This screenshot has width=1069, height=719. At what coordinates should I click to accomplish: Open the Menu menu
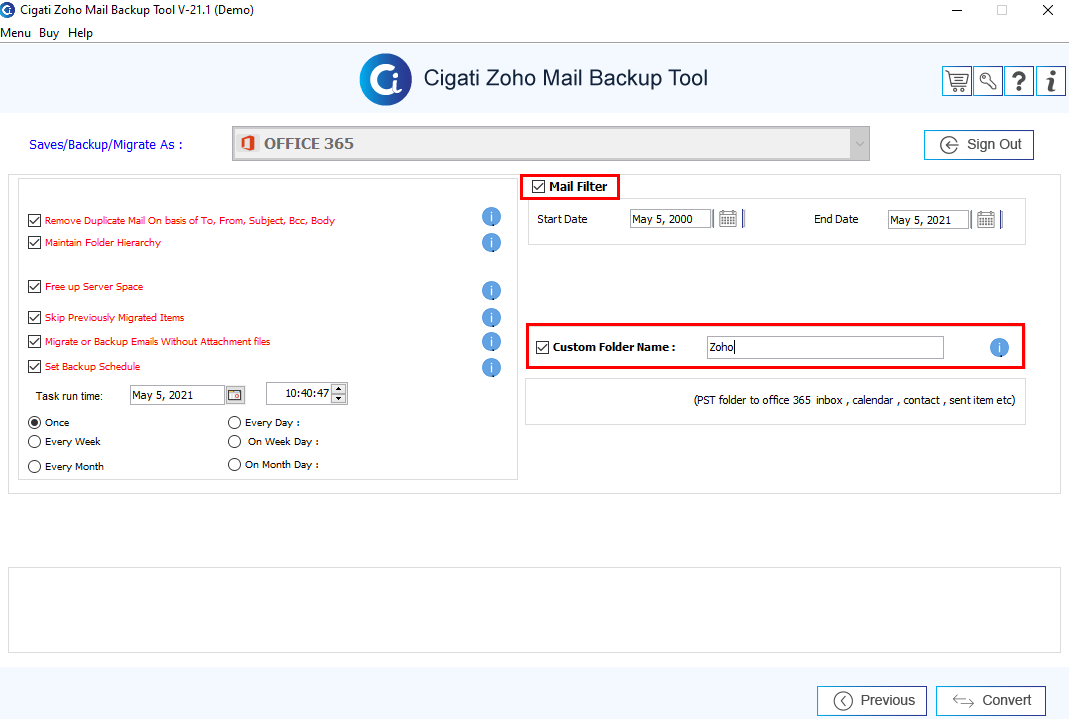tap(16, 33)
